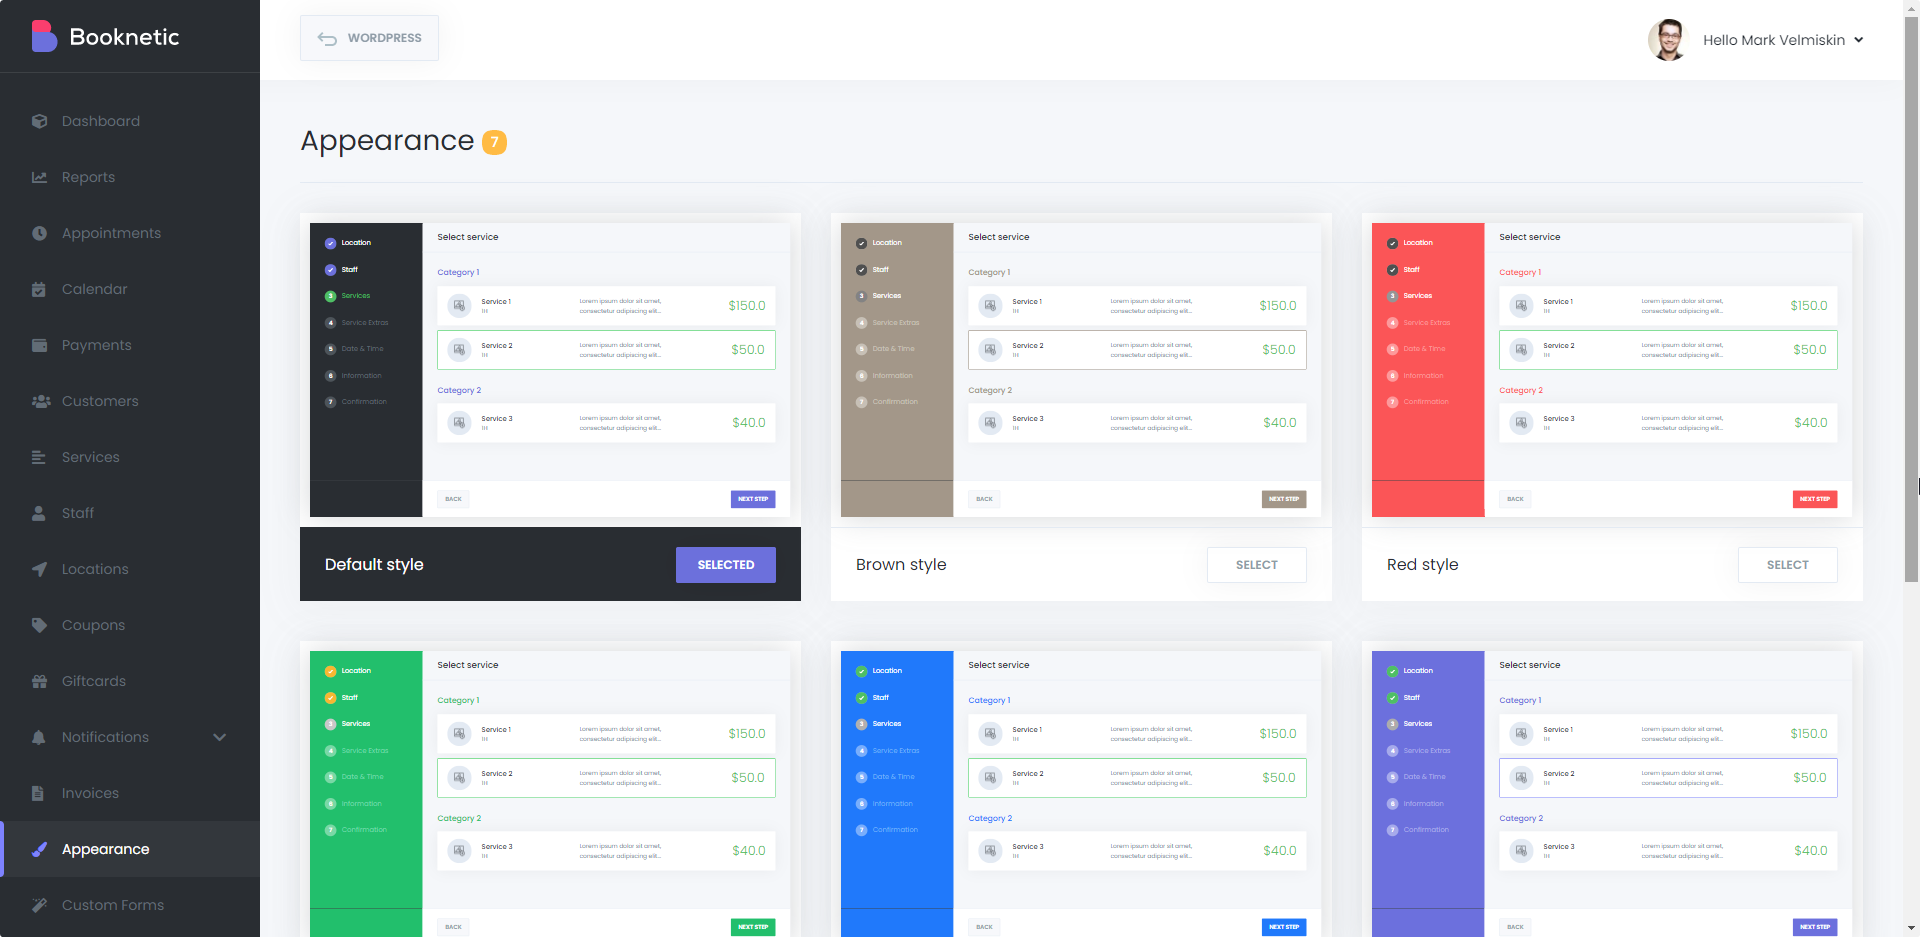Click the "Brown style" label
The height and width of the screenshot is (937, 1920).
(901, 565)
